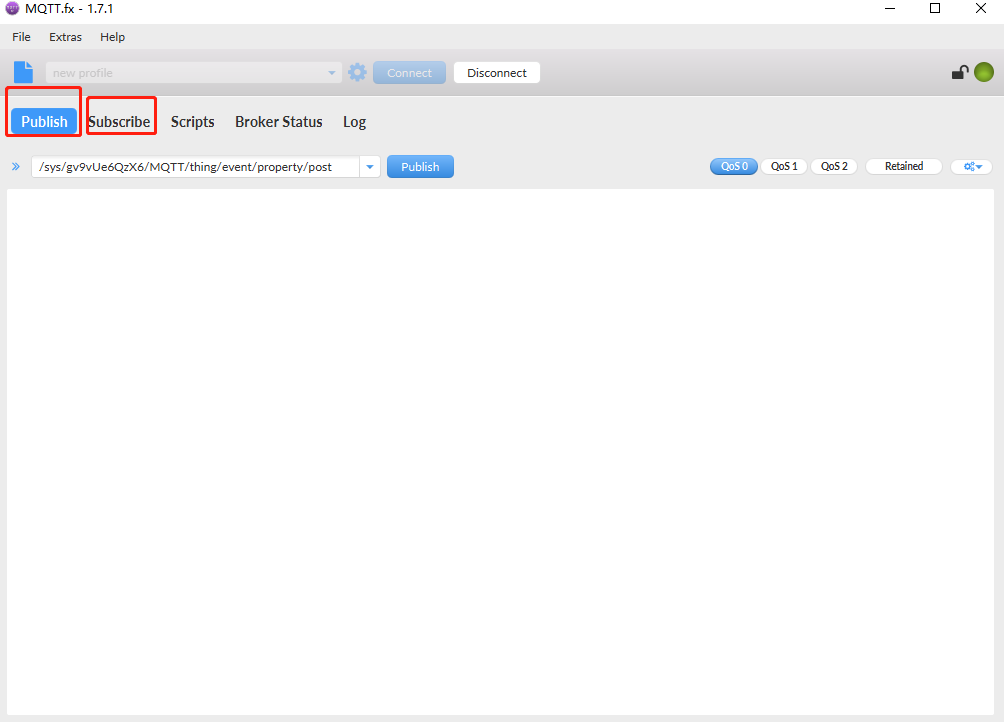Select QoS 1 level

pos(784,166)
